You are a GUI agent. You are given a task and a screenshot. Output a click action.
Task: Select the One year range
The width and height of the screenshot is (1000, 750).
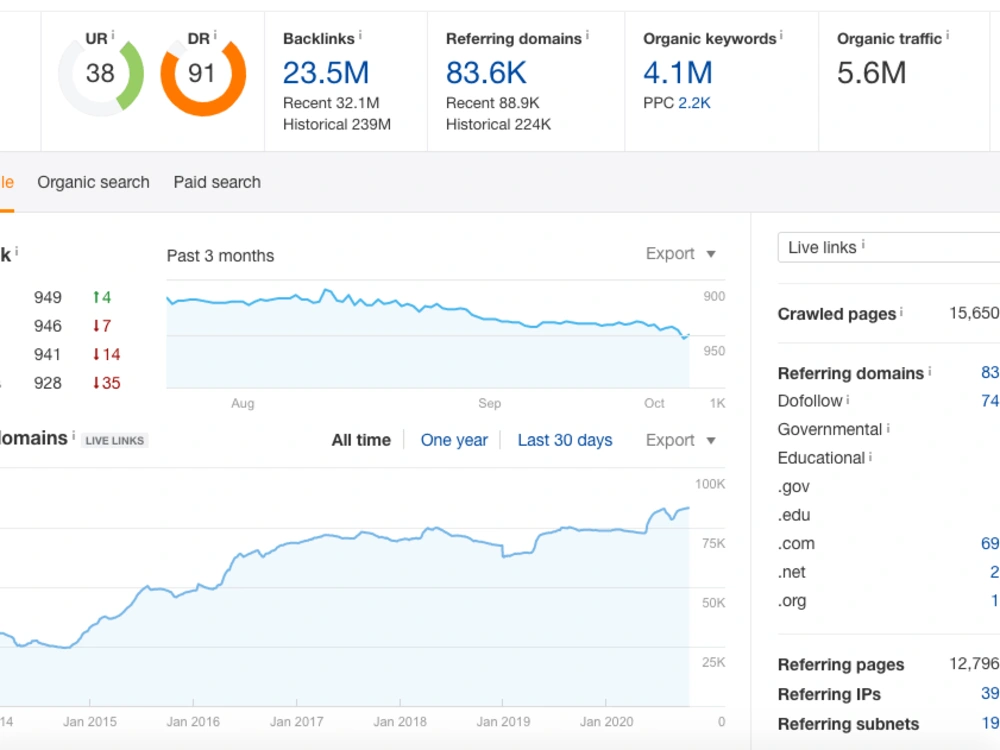click(454, 440)
